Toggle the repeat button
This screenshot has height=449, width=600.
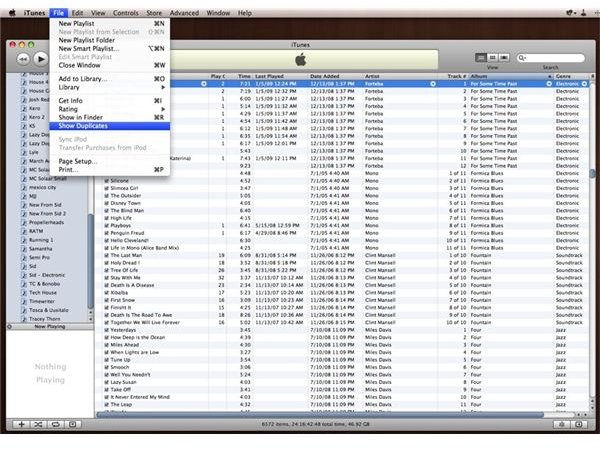click(55, 424)
